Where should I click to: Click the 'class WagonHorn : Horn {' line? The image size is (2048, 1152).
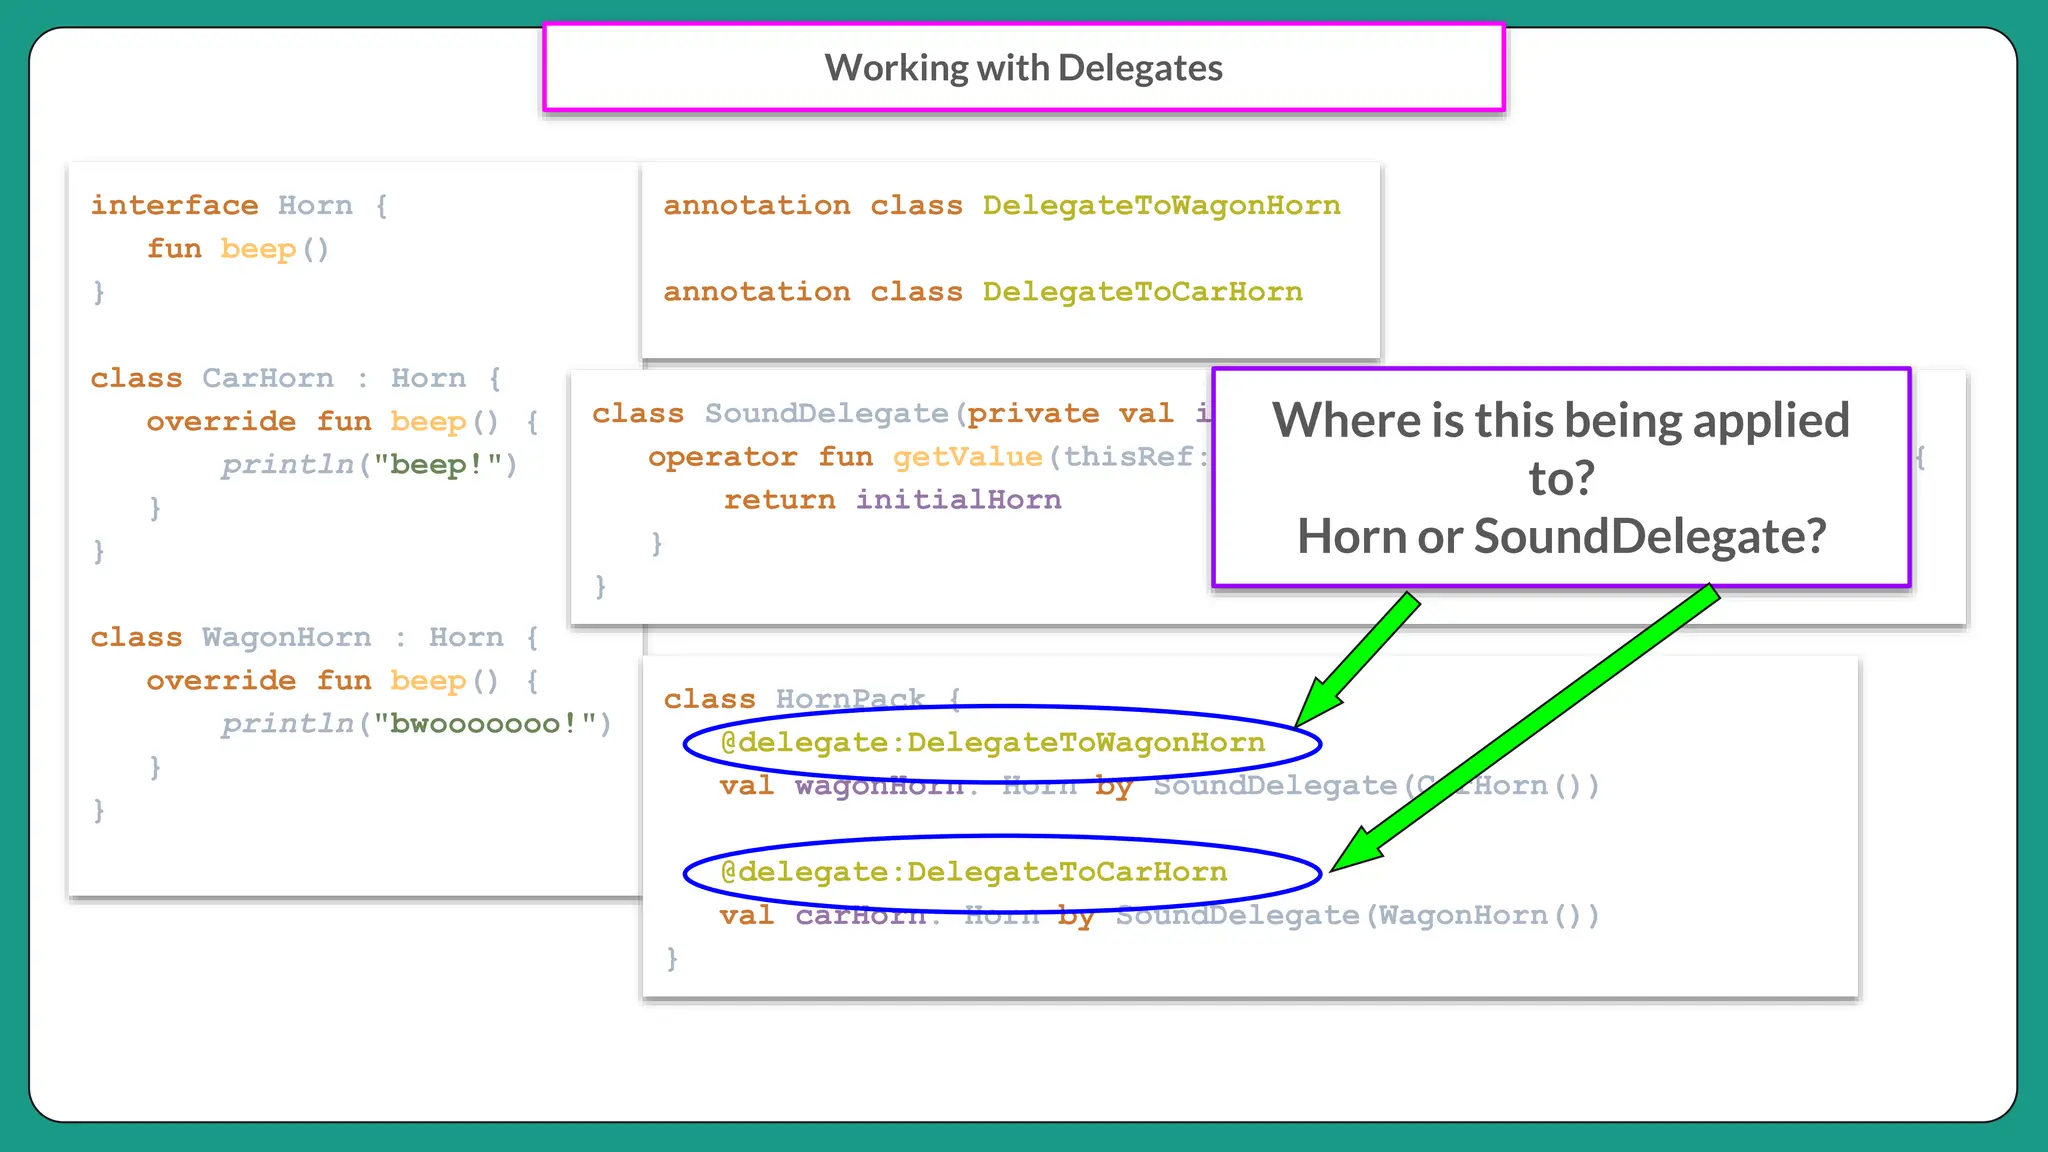pos(315,637)
